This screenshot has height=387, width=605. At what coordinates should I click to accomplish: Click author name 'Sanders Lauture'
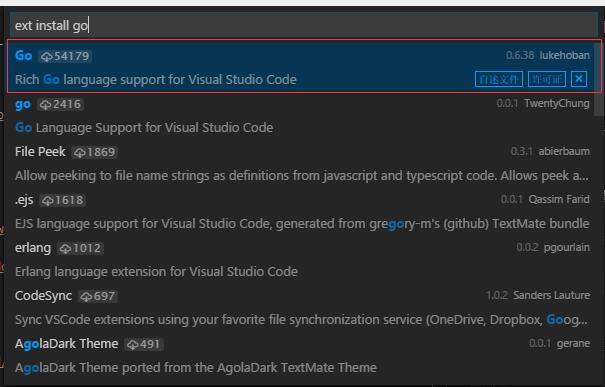pyautogui.click(x=551, y=295)
